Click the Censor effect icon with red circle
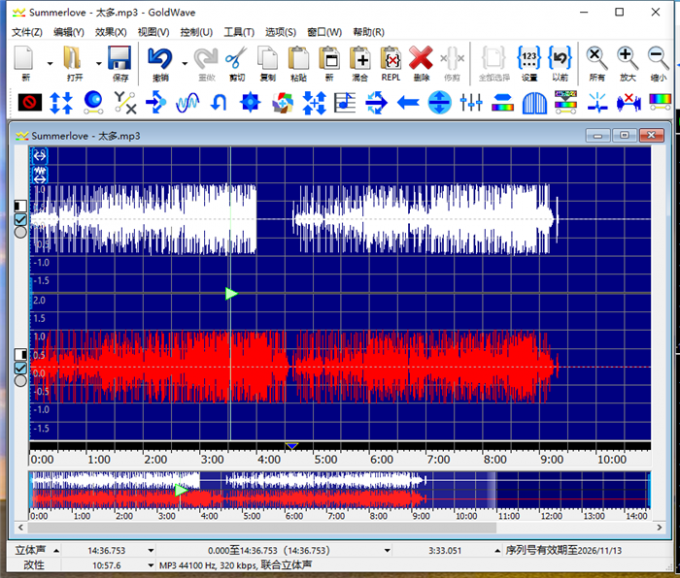 (x=29, y=102)
